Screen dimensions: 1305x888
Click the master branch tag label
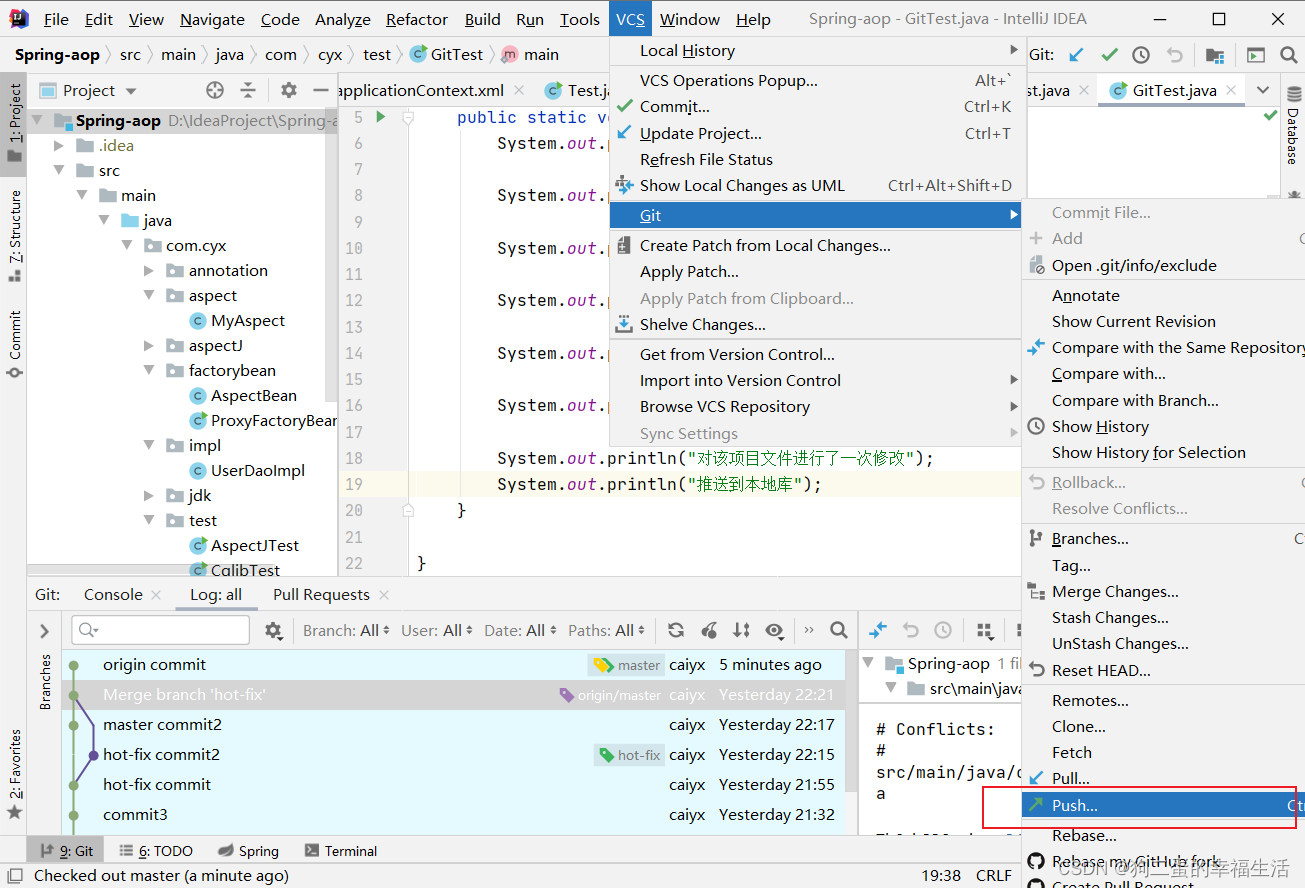[627, 665]
